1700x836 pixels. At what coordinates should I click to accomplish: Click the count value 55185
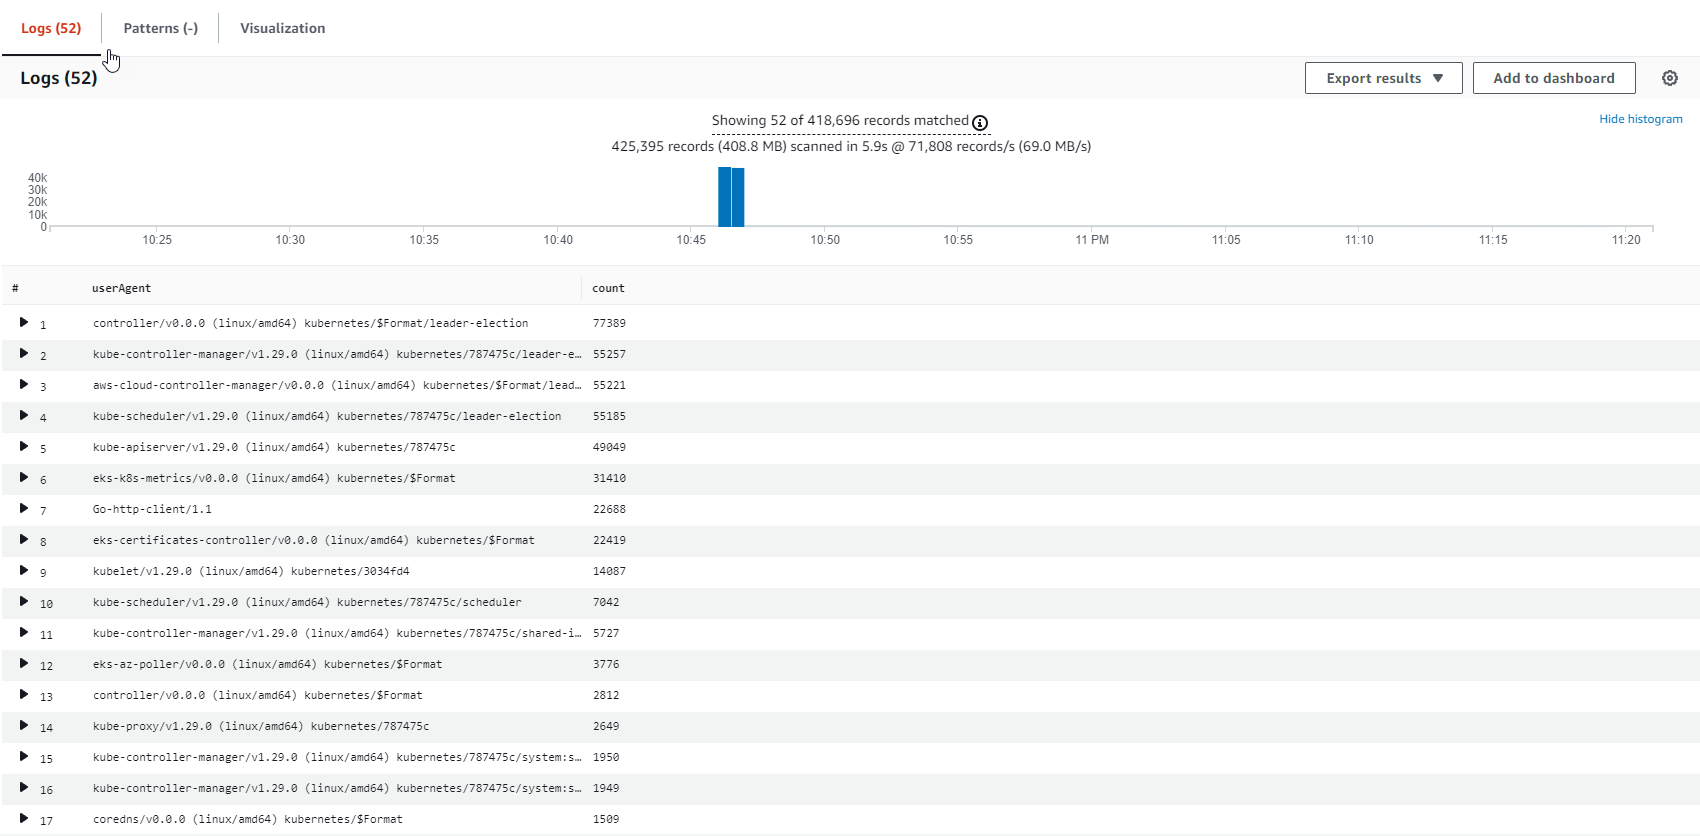pos(609,416)
